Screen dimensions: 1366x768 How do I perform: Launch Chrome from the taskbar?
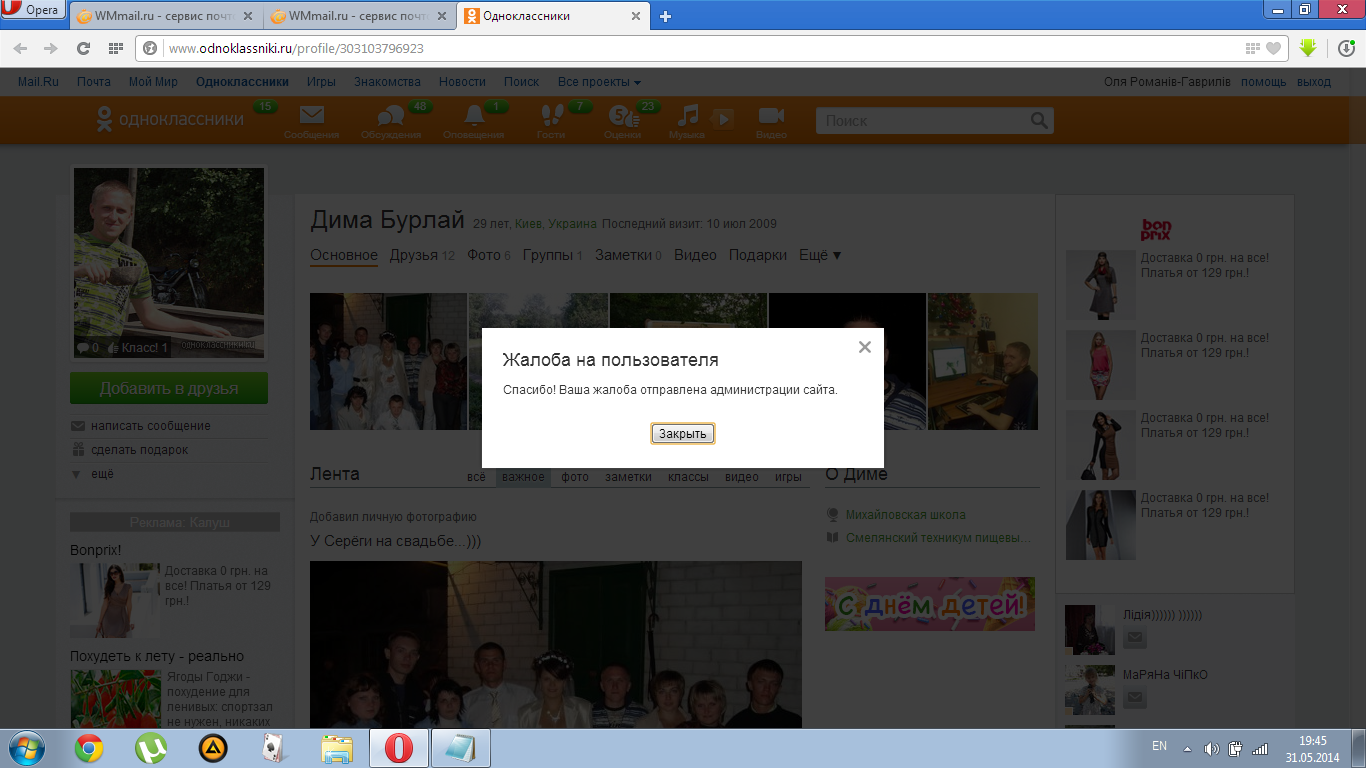[89, 748]
